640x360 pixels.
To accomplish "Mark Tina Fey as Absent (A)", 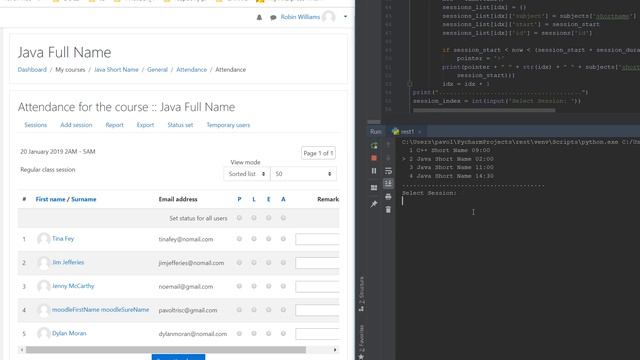I will pos(283,239).
